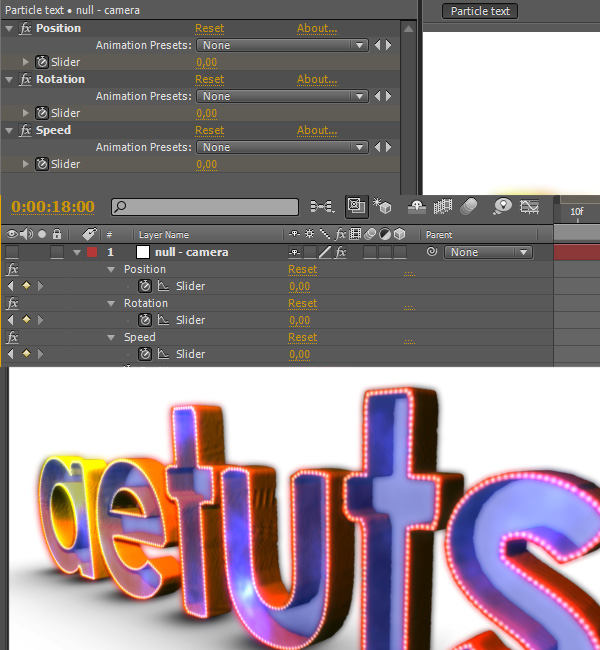Collapse Position group in timeline
600x650 pixels.
click(x=111, y=269)
